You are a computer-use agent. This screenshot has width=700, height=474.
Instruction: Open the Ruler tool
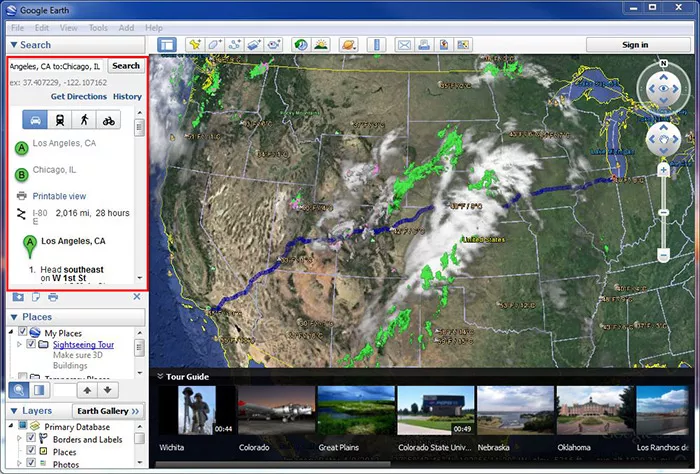pyautogui.click(x=376, y=45)
